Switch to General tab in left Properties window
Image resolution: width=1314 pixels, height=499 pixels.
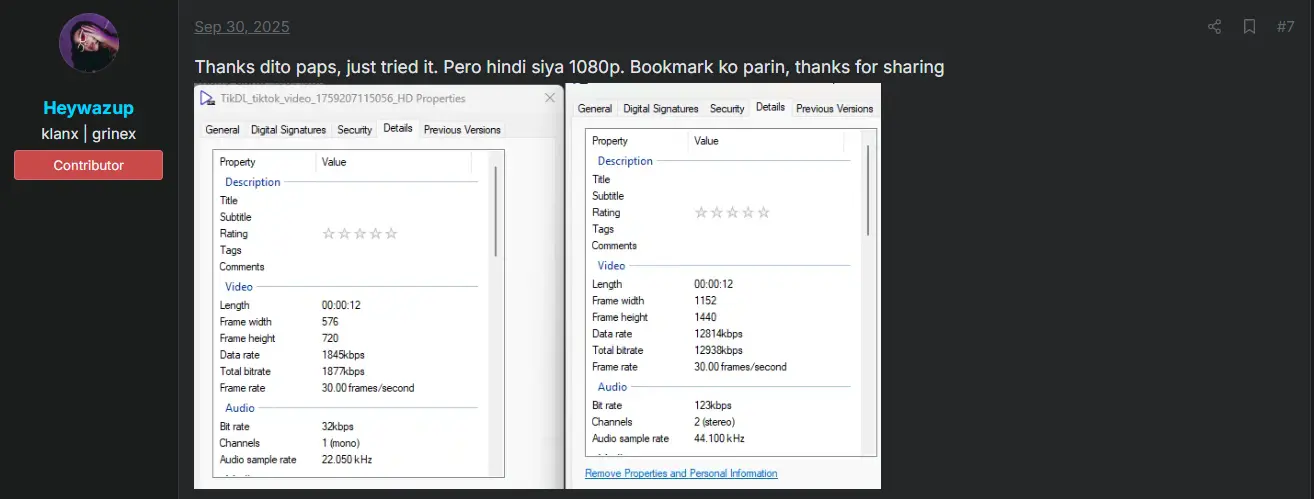click(222, 129)
